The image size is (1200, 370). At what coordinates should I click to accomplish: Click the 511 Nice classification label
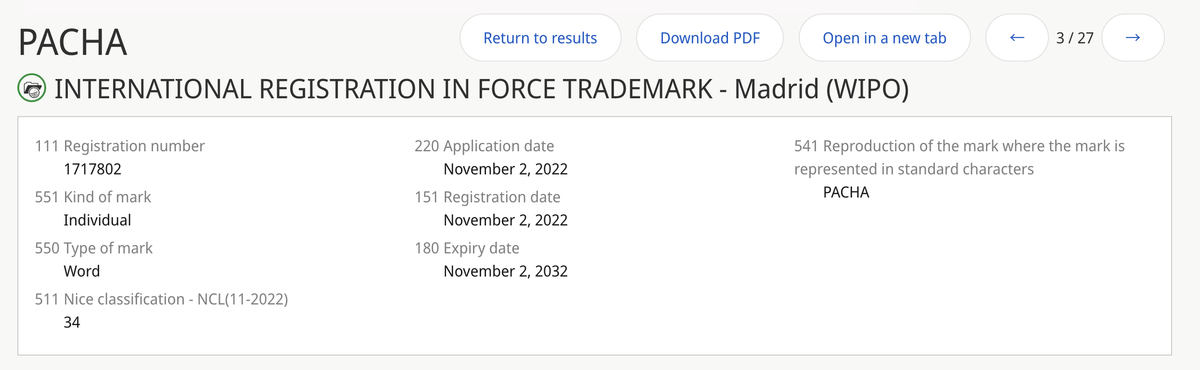pos(162,299)
